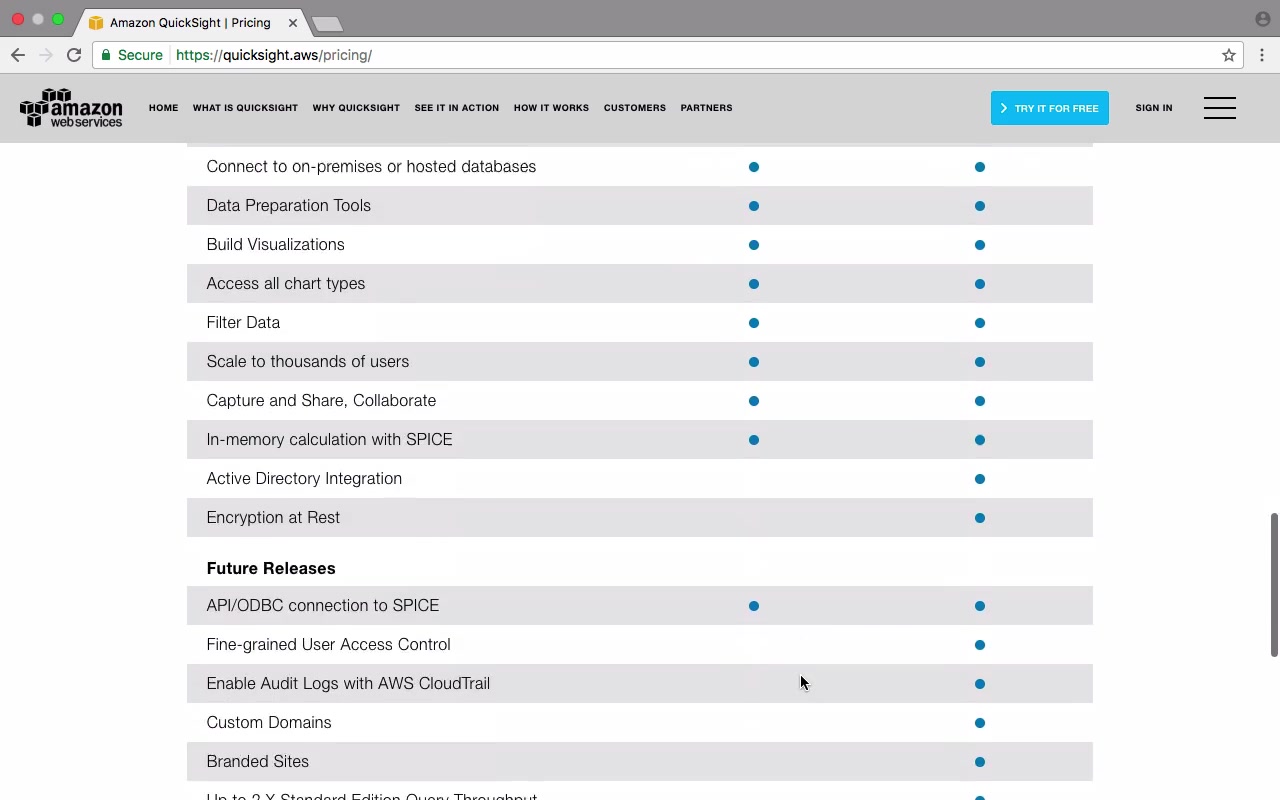Click the TRY IT FOR FREE button
The height and width of the screenshot is (800, 1280).
(x=1050, y=108)
